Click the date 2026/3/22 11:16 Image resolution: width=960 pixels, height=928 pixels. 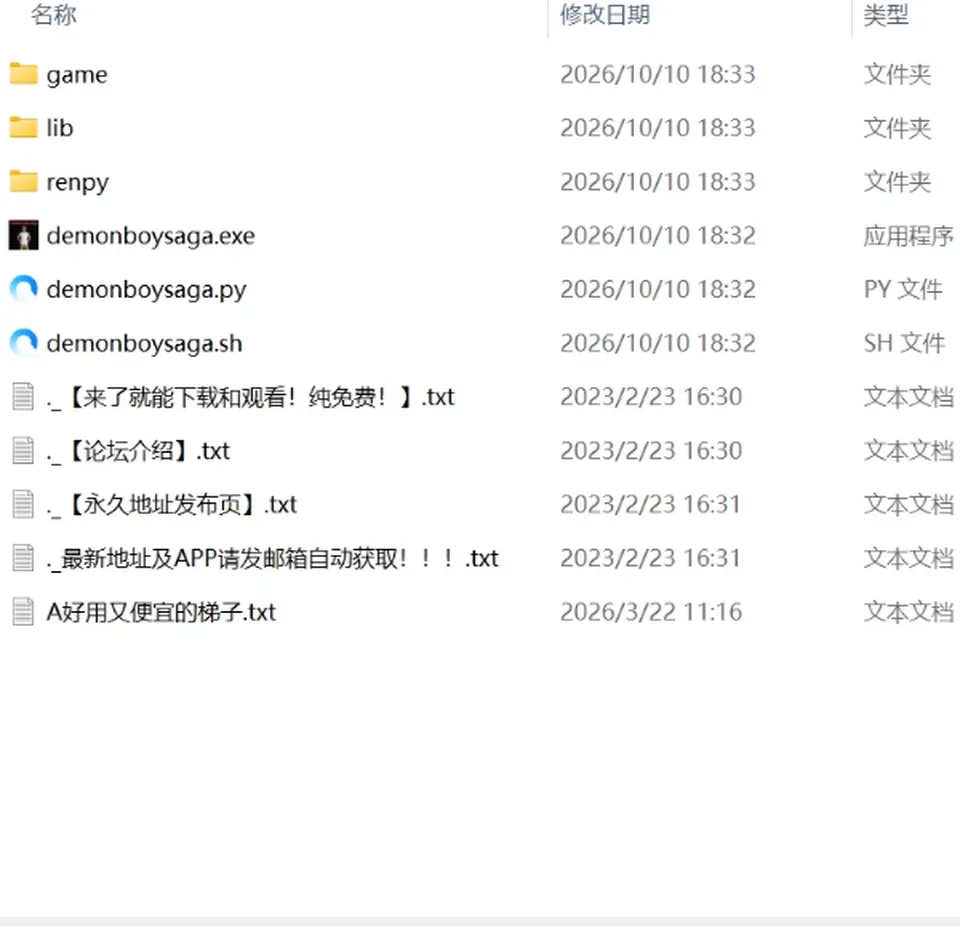(651, 612)
